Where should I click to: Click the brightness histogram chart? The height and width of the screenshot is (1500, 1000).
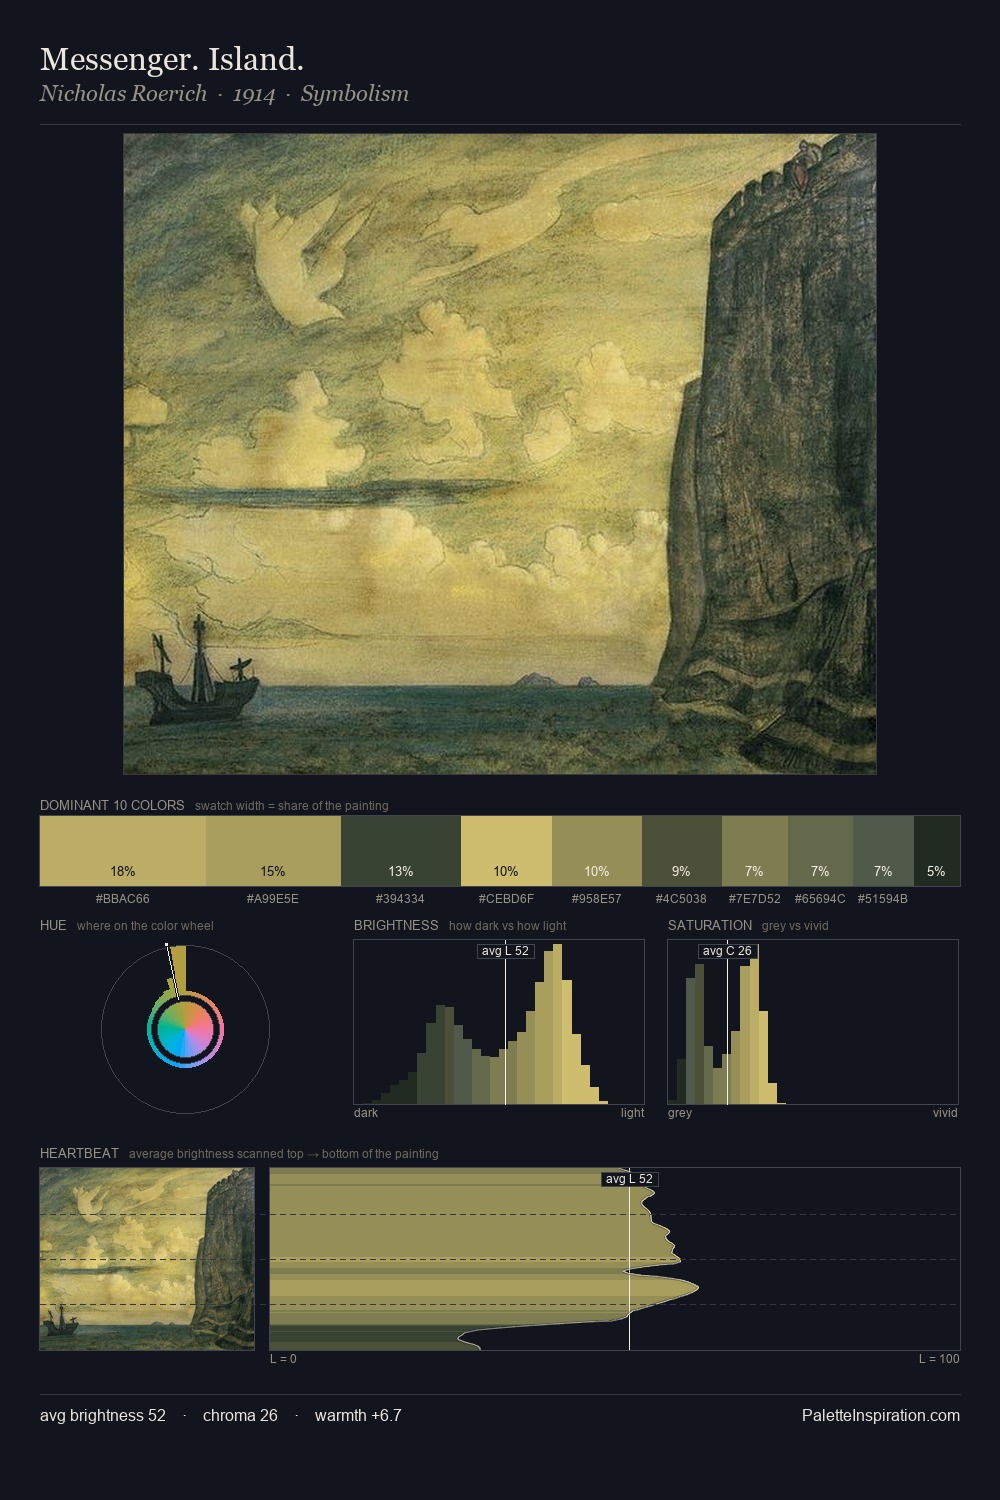[499, 1022]
